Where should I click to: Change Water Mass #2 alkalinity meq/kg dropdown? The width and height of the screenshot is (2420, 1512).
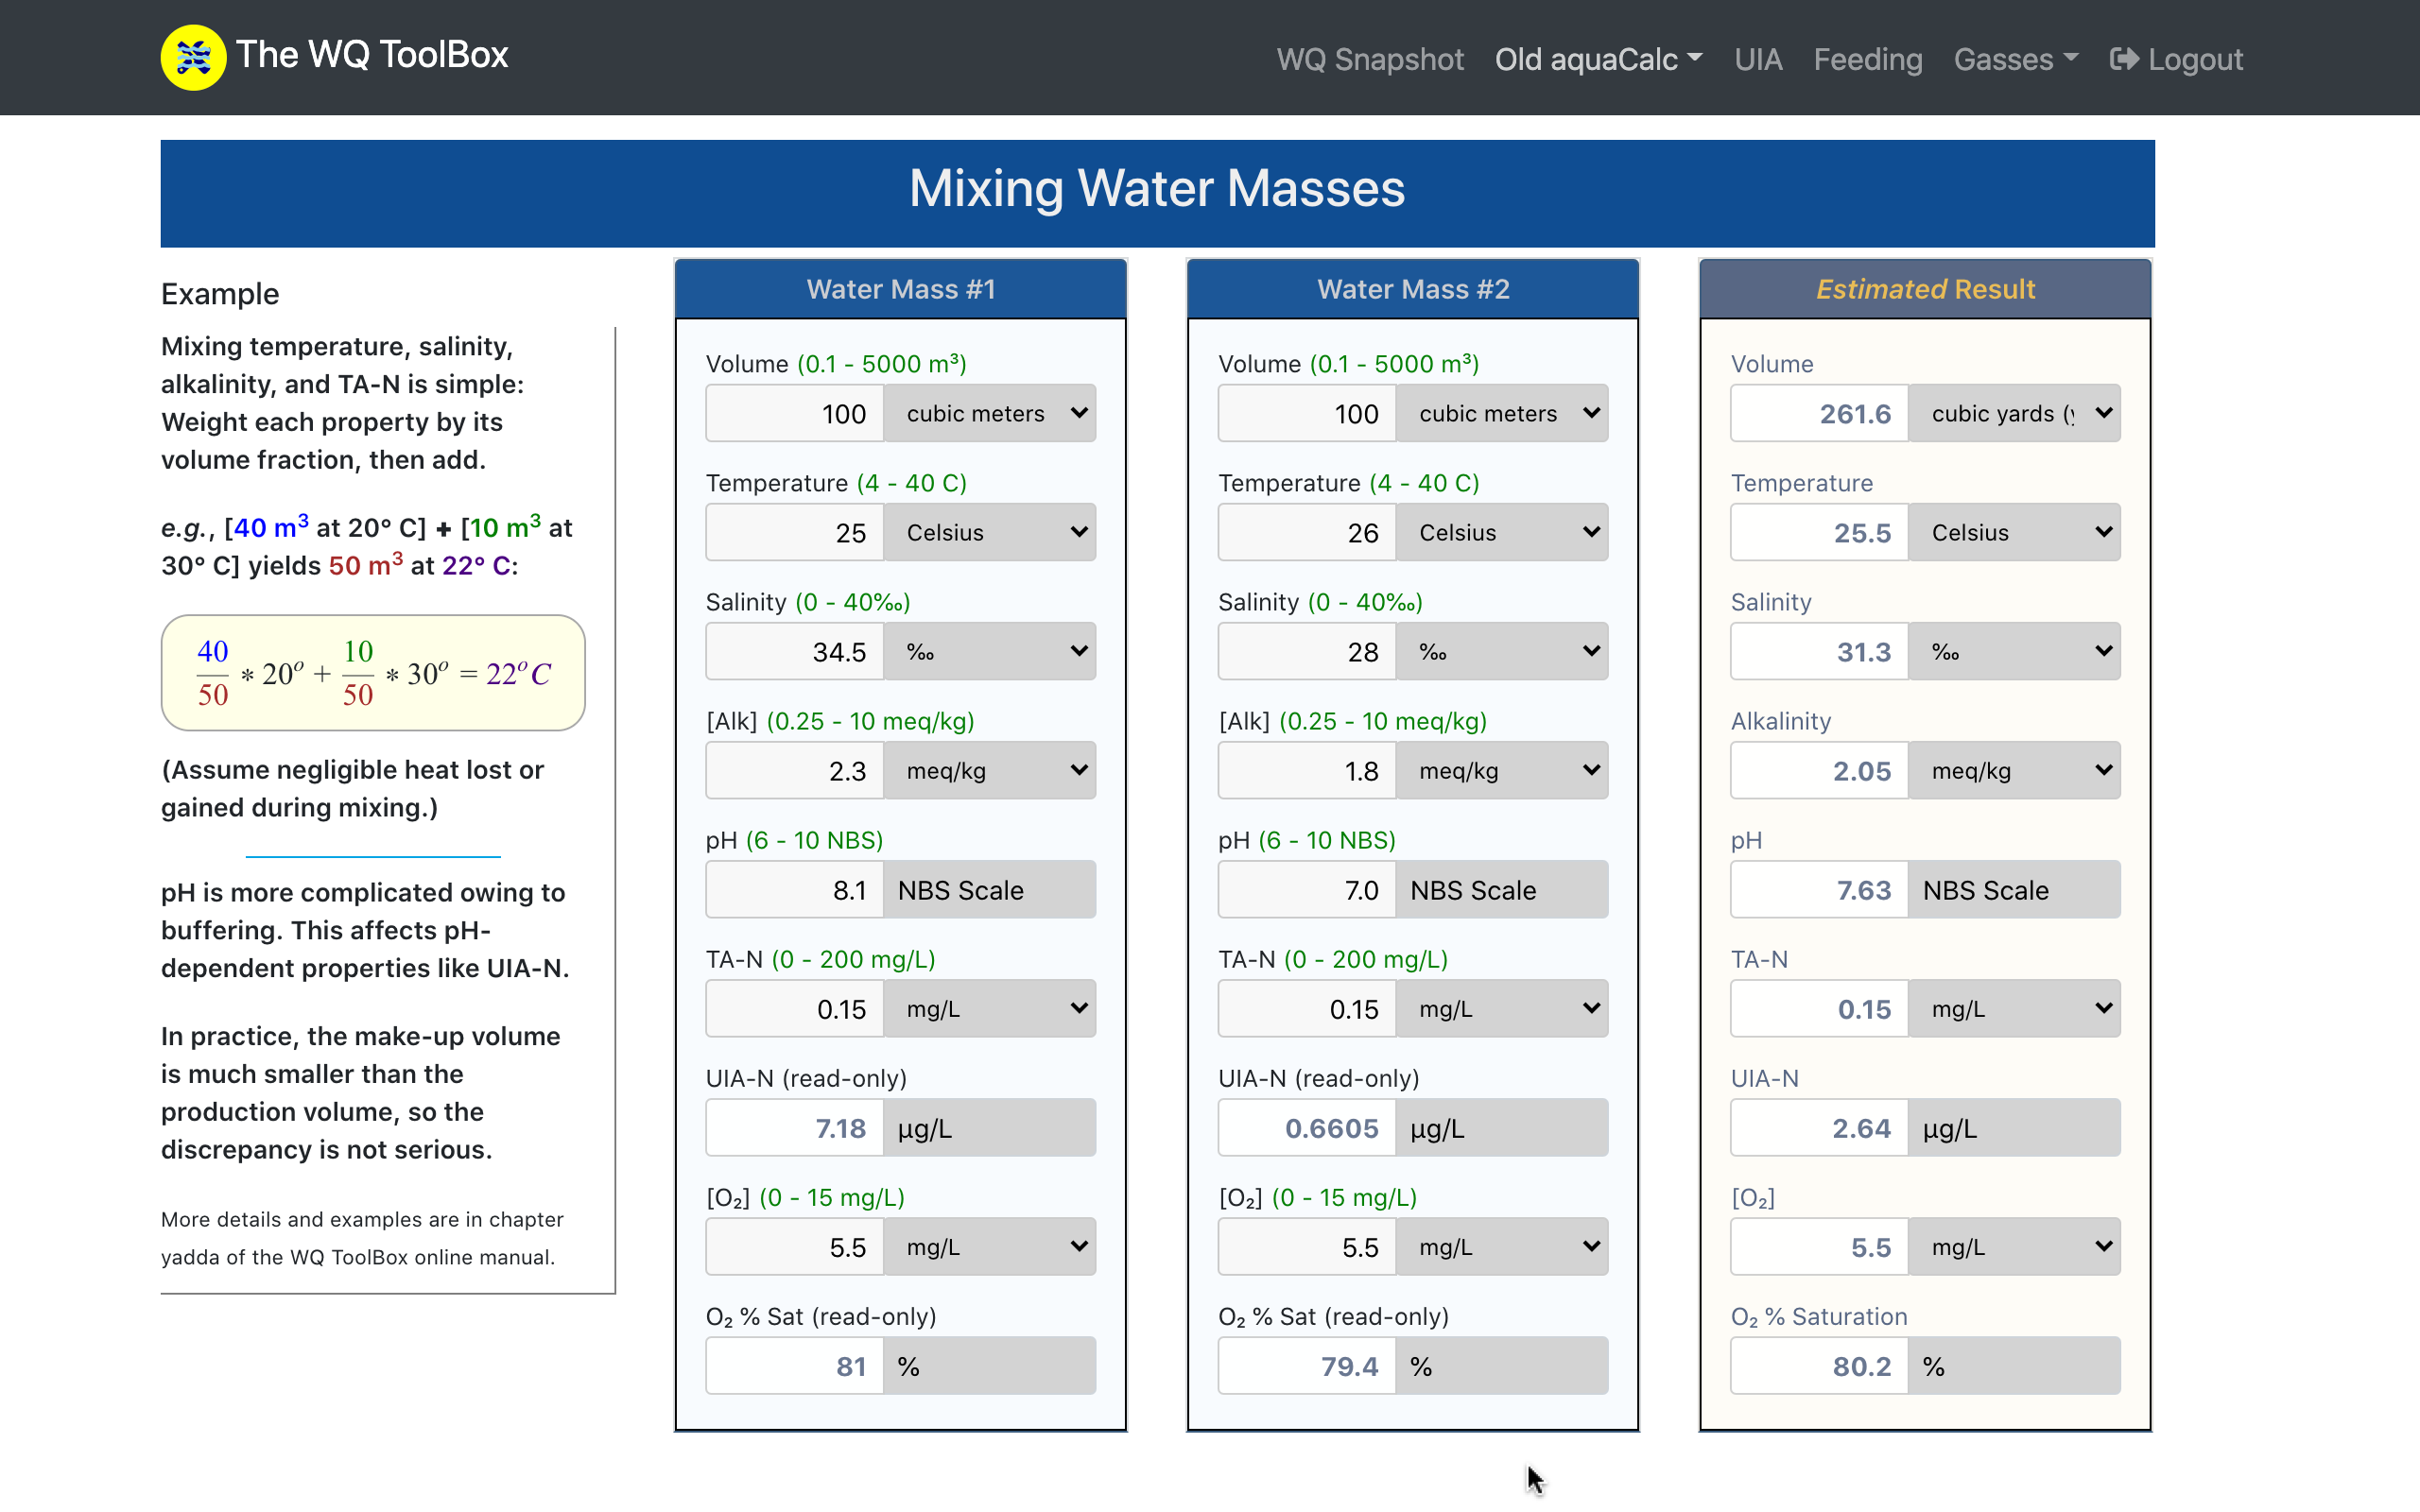1501,770
